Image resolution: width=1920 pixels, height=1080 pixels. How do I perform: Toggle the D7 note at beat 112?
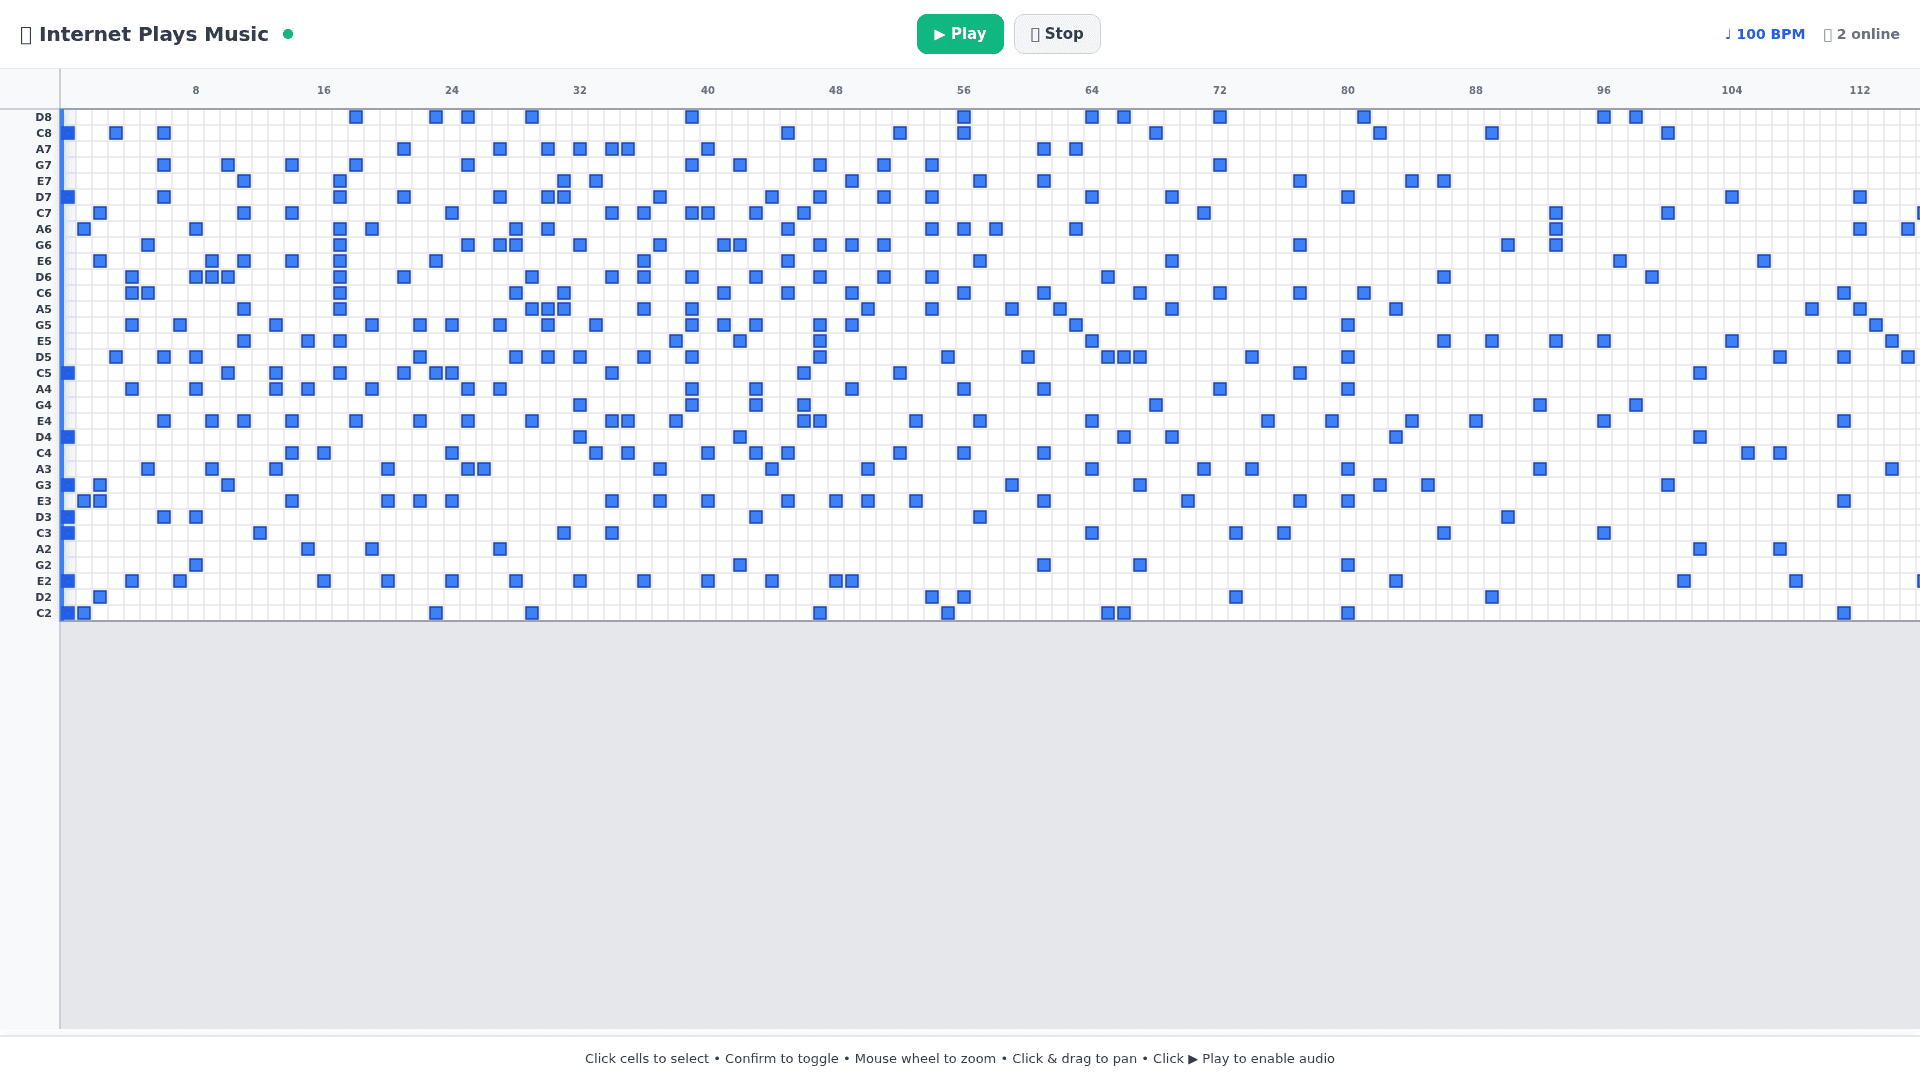point(1860,197)
